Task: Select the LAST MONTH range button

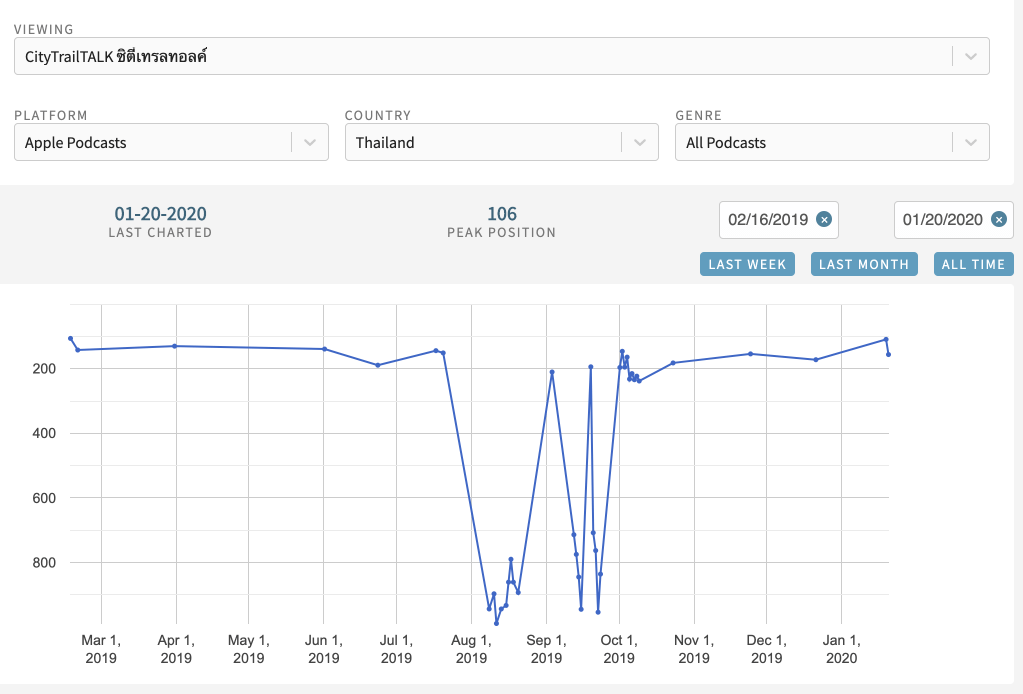Action: [x=863, y=264]
